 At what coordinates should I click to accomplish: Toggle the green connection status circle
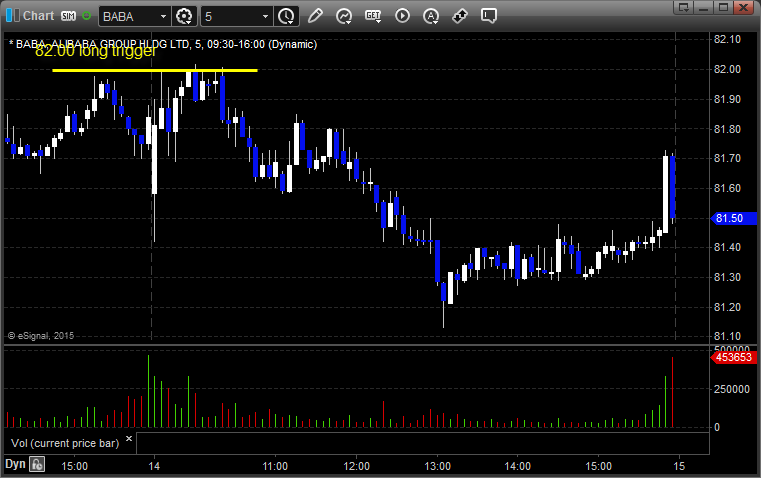(x=86, y=16)
